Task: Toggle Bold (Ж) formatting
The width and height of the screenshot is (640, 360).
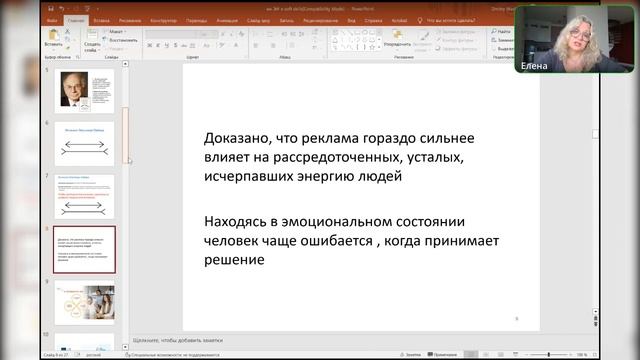Action: [x=149, y=45]
